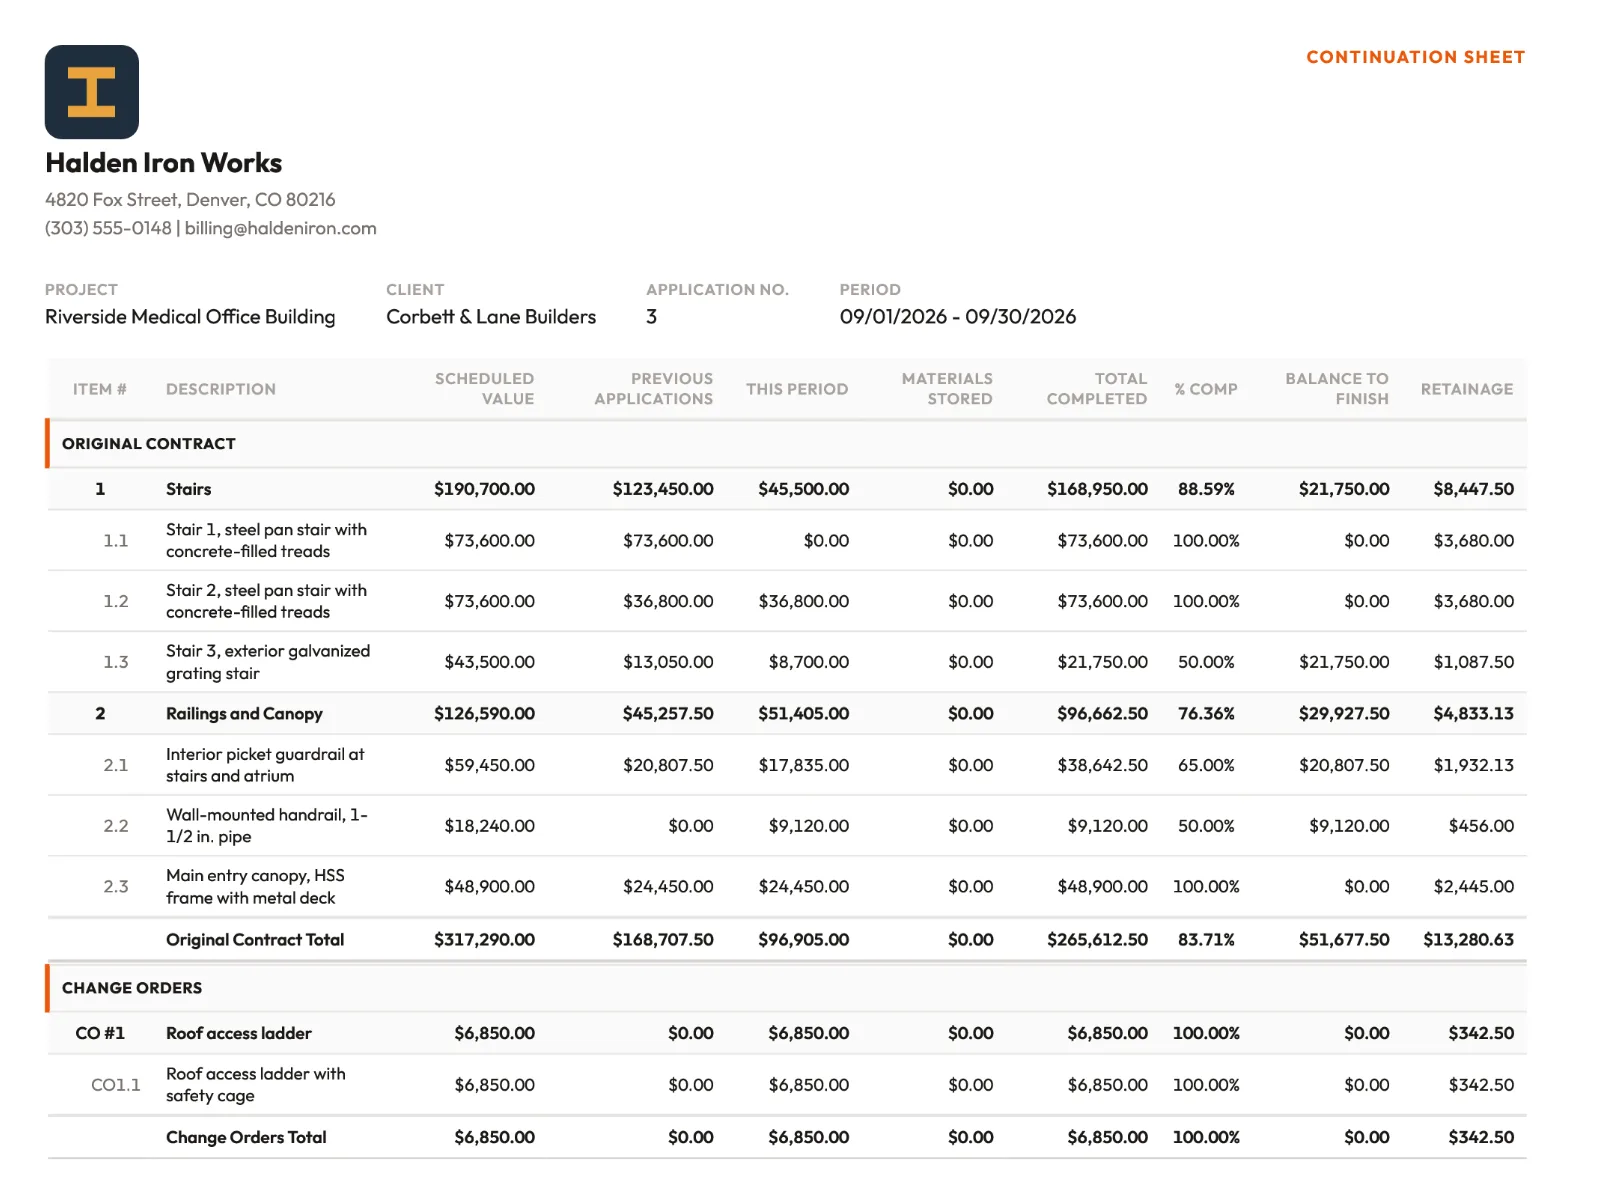Select the Interior picket guardrail description

[x=265, y=765]
